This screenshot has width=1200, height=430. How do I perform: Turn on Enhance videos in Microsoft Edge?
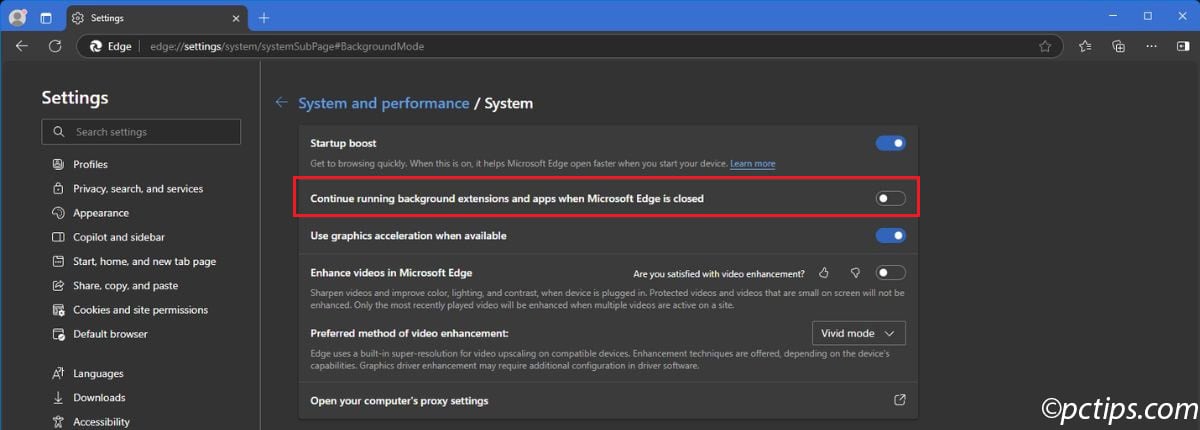coord(891,273)
